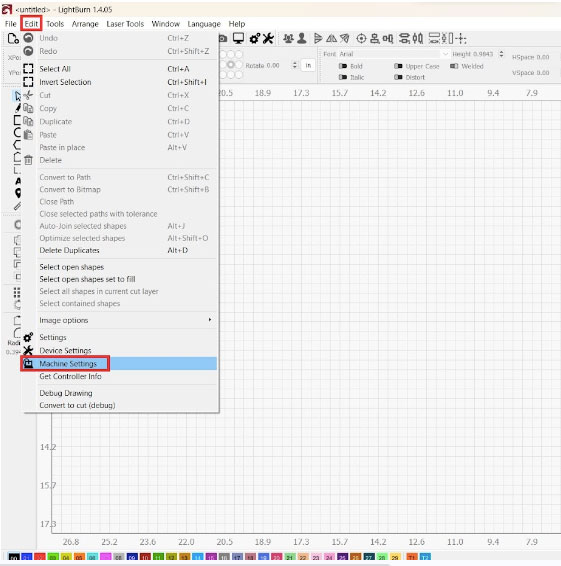Toggle the Upper Case switch

(398, 66)
